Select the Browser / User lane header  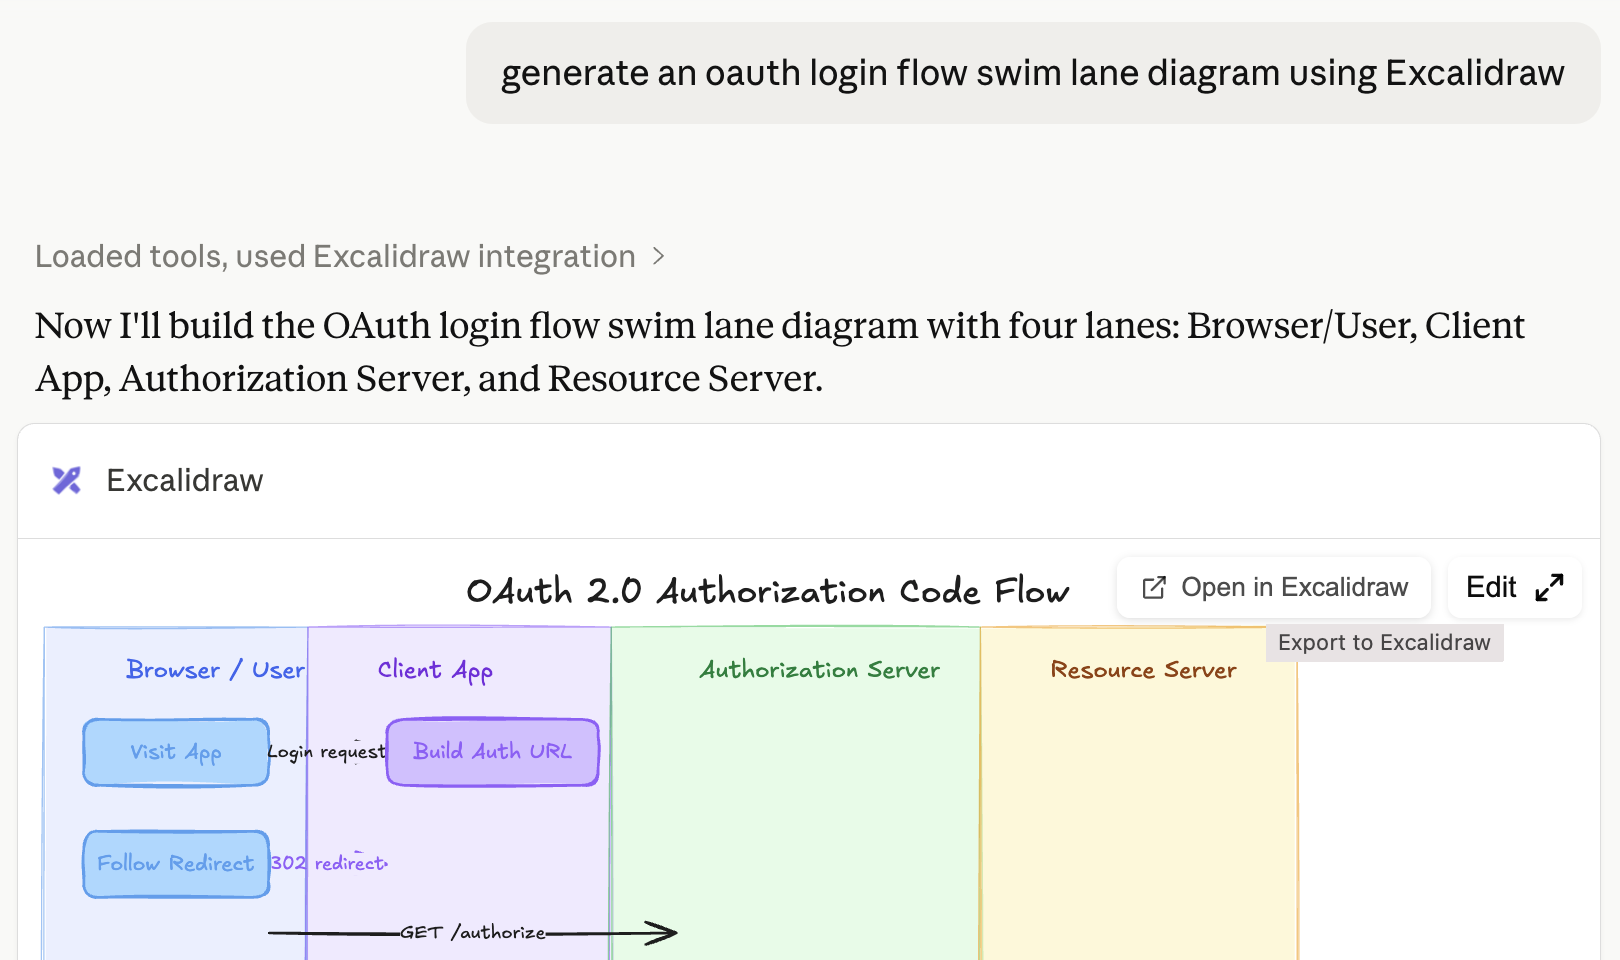214,670
